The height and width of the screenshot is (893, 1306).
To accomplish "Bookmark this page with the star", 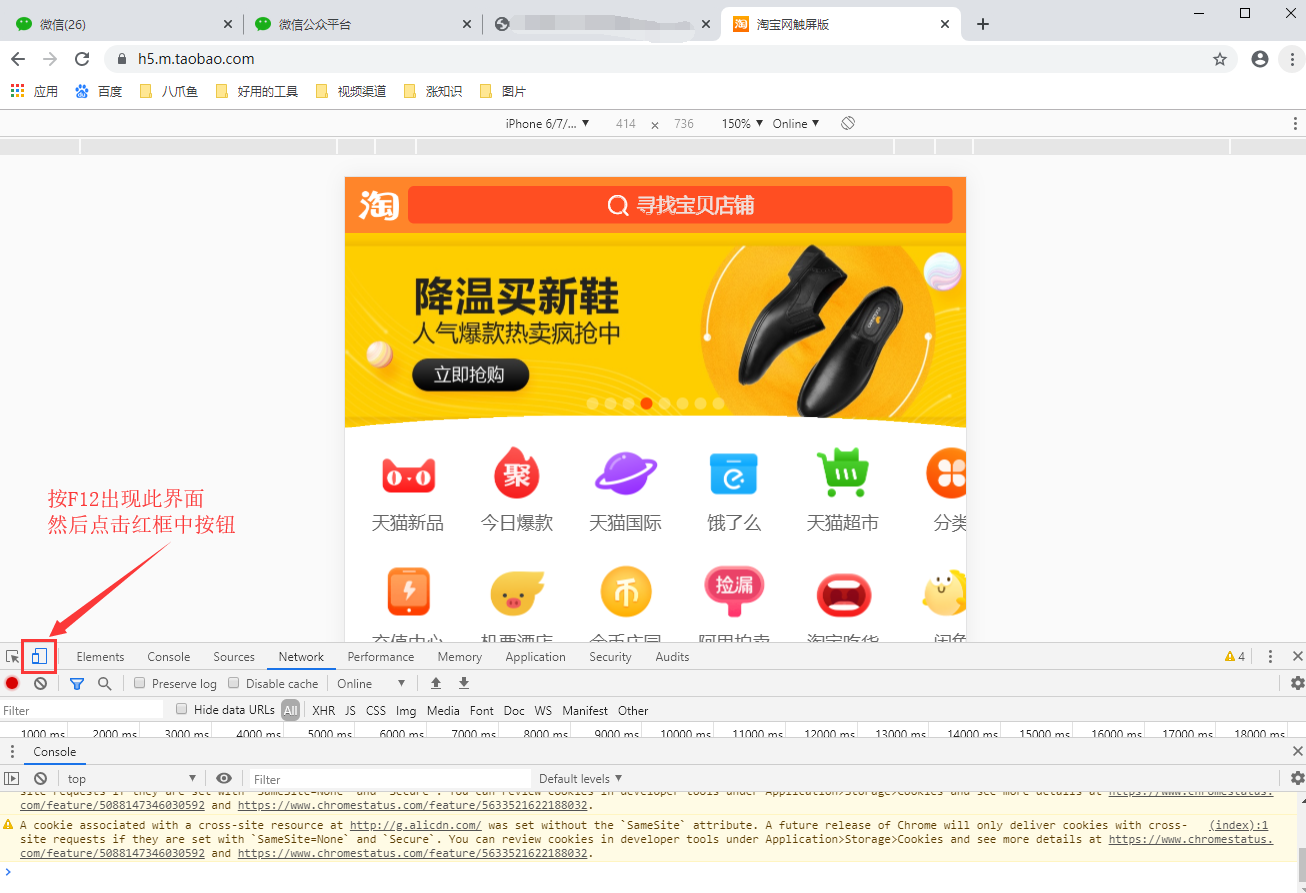I will [x=1220, y=59].
